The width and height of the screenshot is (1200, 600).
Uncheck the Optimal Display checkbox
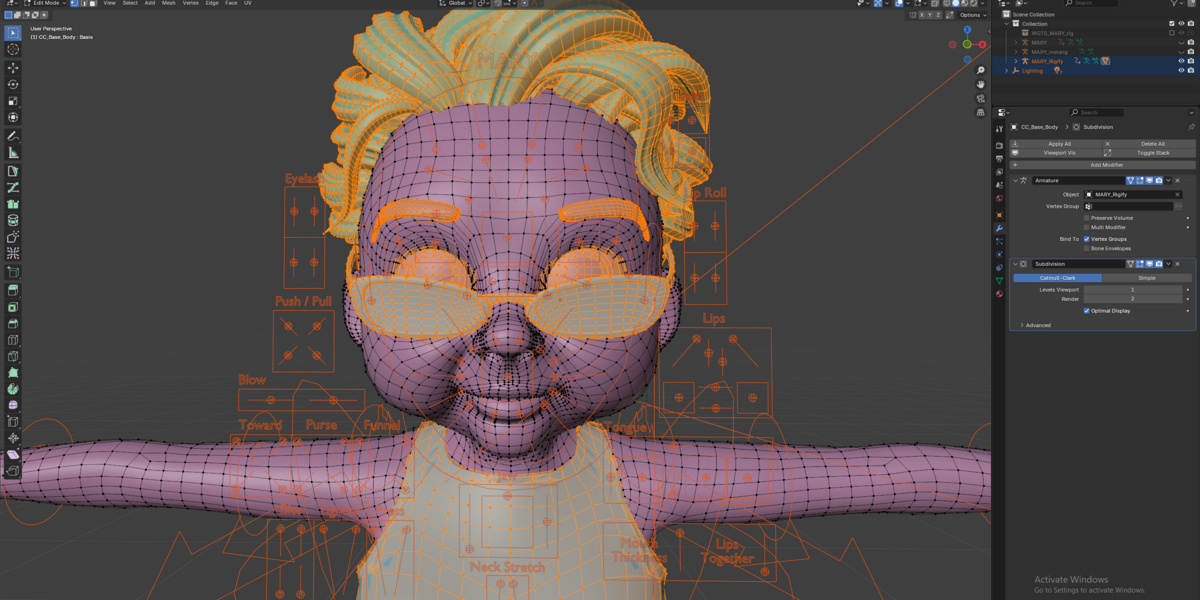[1087, 311]
